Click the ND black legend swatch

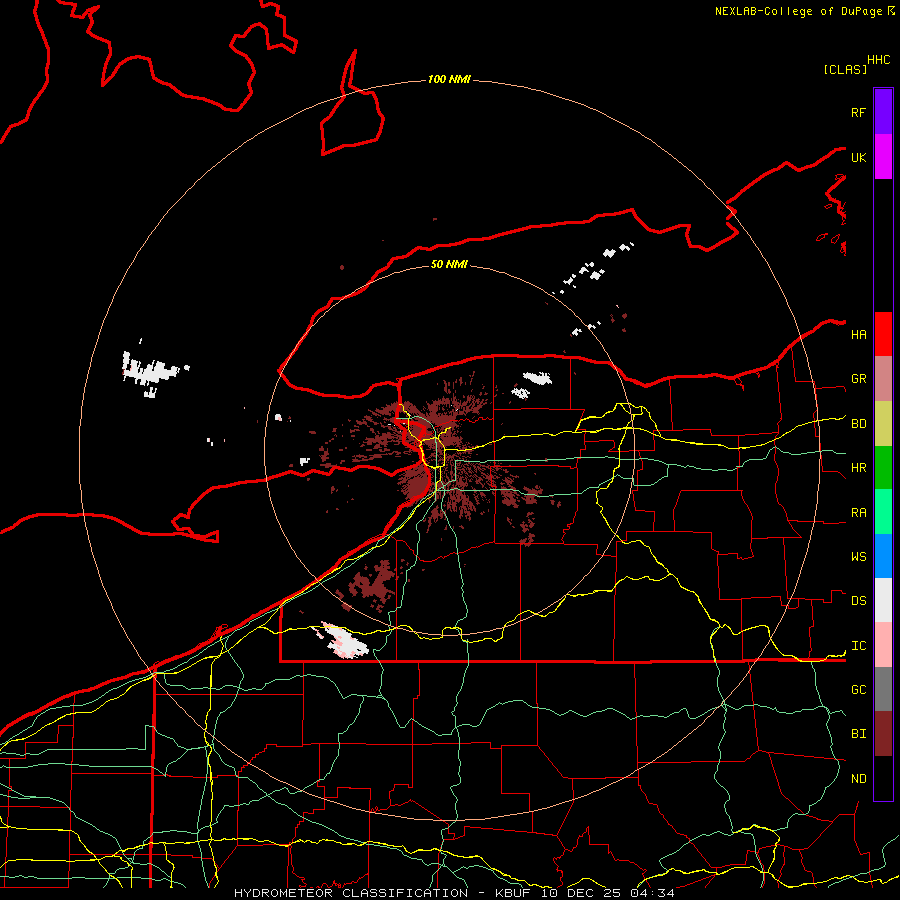pyautogui.click(x=883, y=778)
